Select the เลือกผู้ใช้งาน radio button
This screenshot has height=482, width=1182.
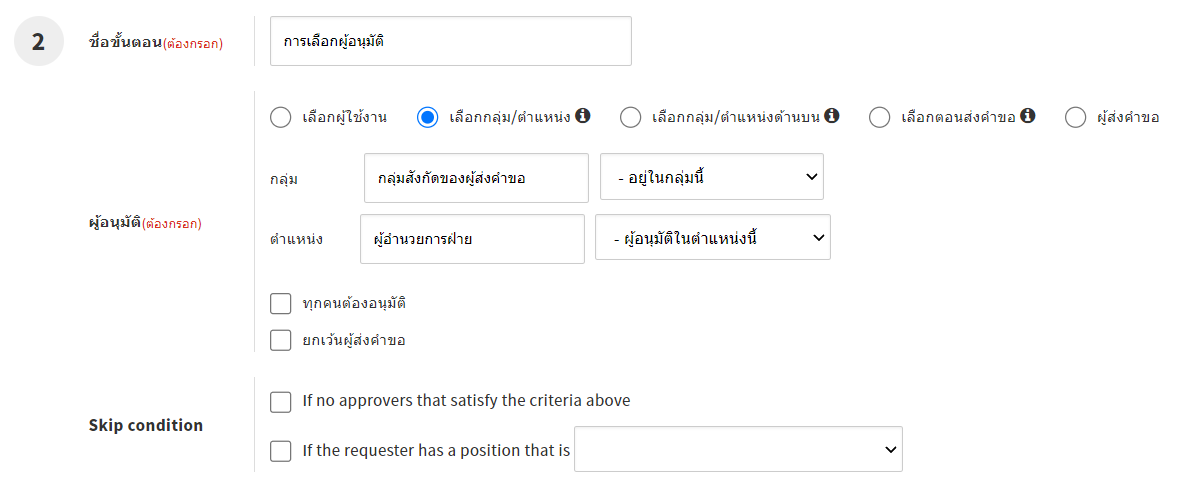point(281,118)
